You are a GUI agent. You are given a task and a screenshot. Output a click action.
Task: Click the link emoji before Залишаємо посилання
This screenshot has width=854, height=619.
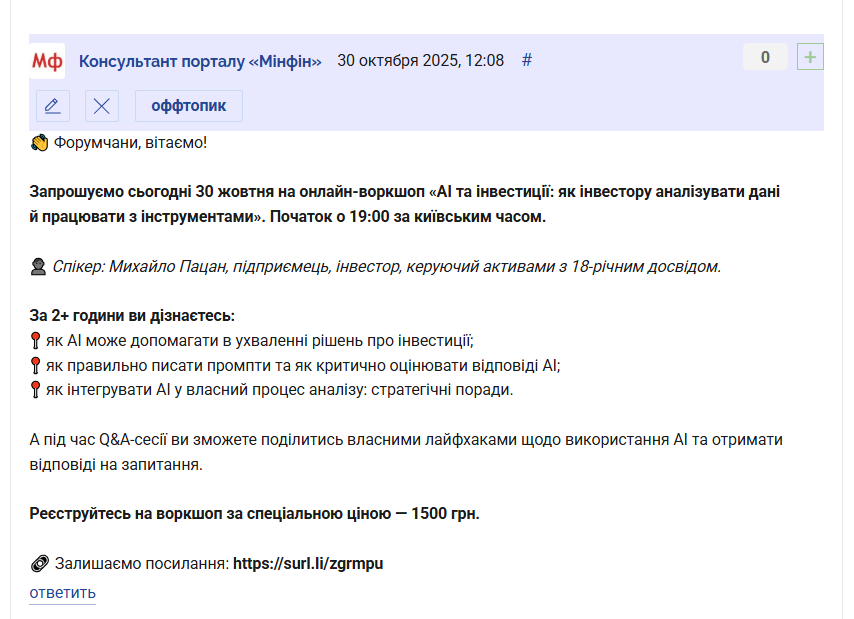click(x=40, y=564)
